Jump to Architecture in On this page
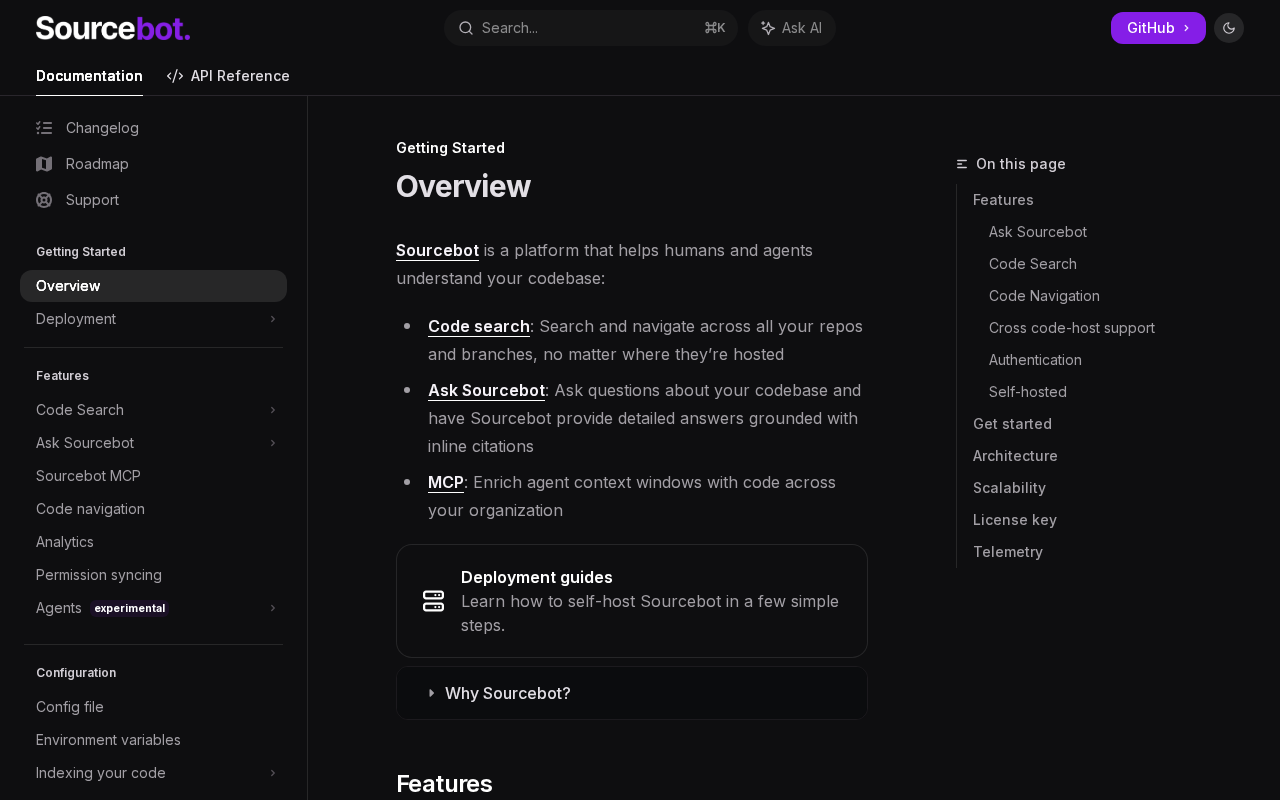The width and height of the screenshot is (1280, 800). [1015, 456]
